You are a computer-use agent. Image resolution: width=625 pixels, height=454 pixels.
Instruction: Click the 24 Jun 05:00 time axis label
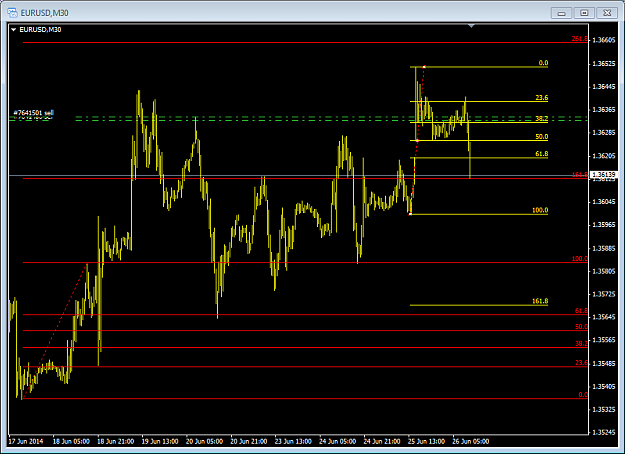point(338,441)
